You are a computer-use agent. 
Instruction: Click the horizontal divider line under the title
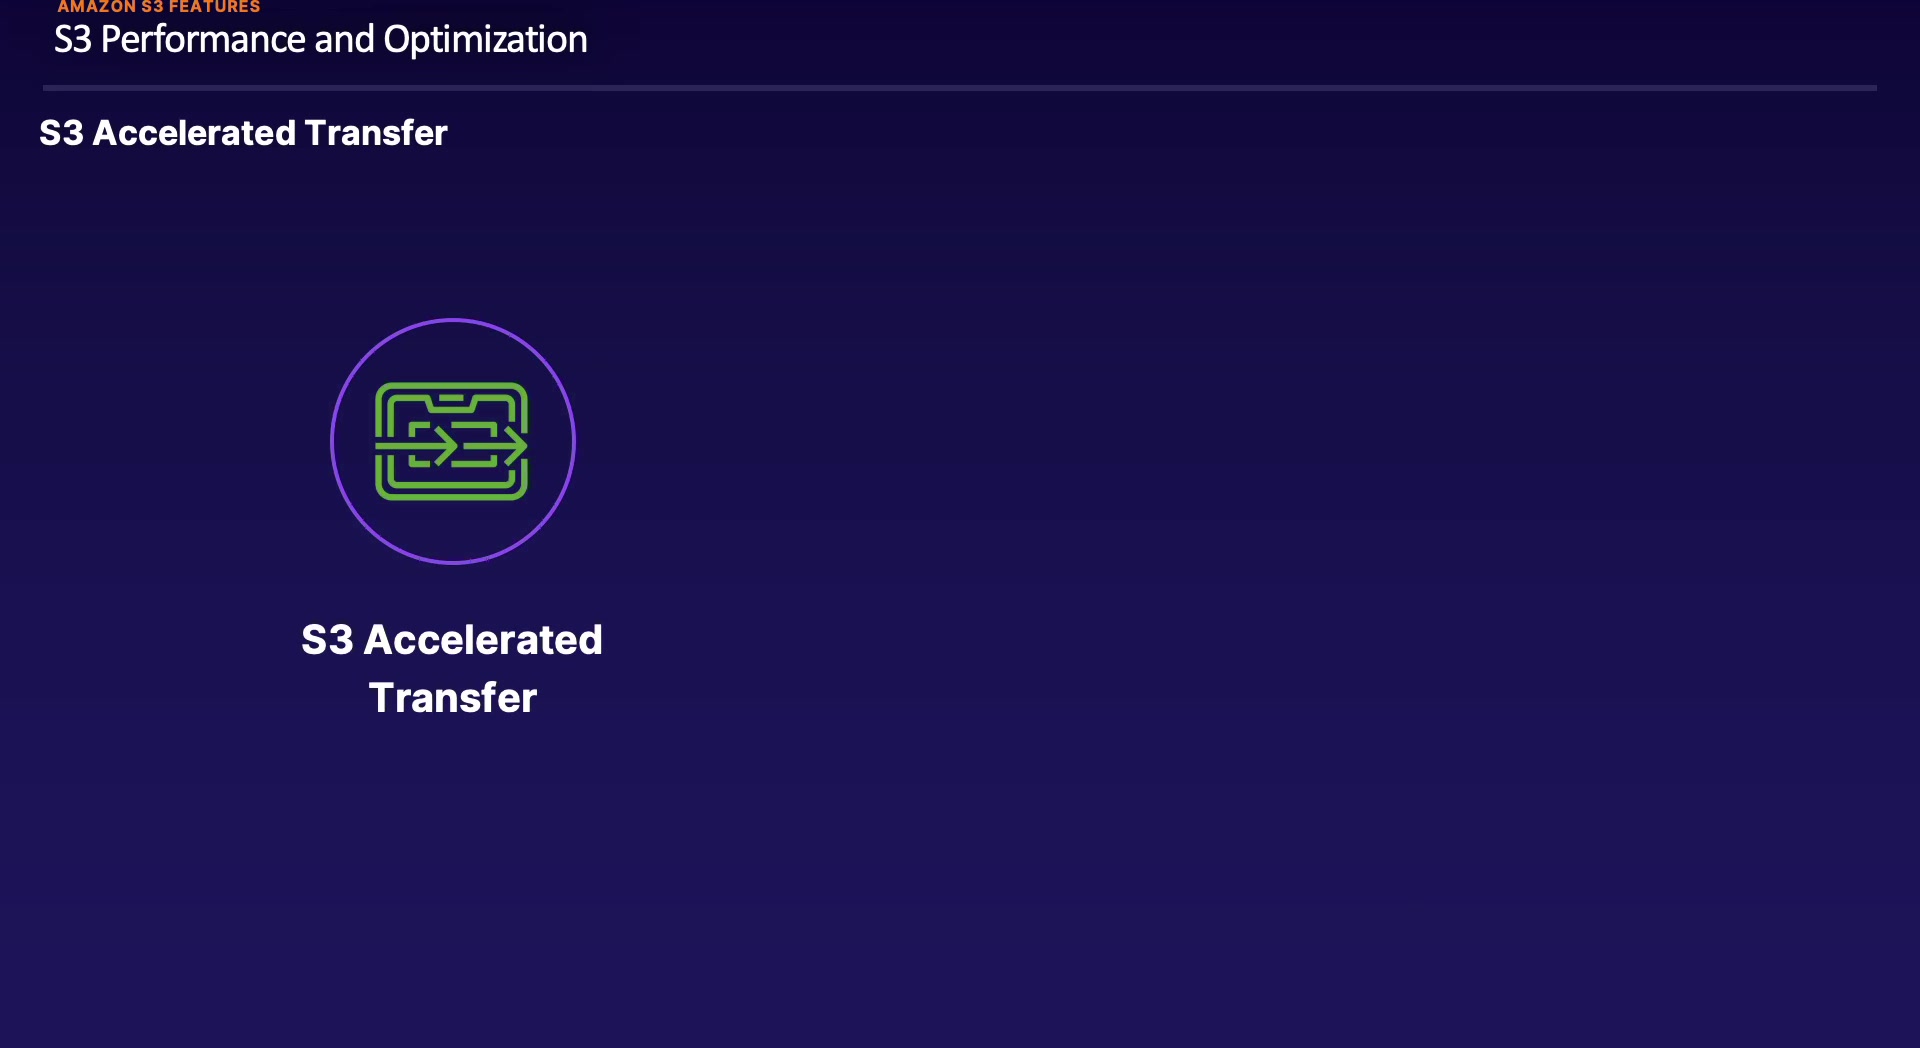(960, 88)
